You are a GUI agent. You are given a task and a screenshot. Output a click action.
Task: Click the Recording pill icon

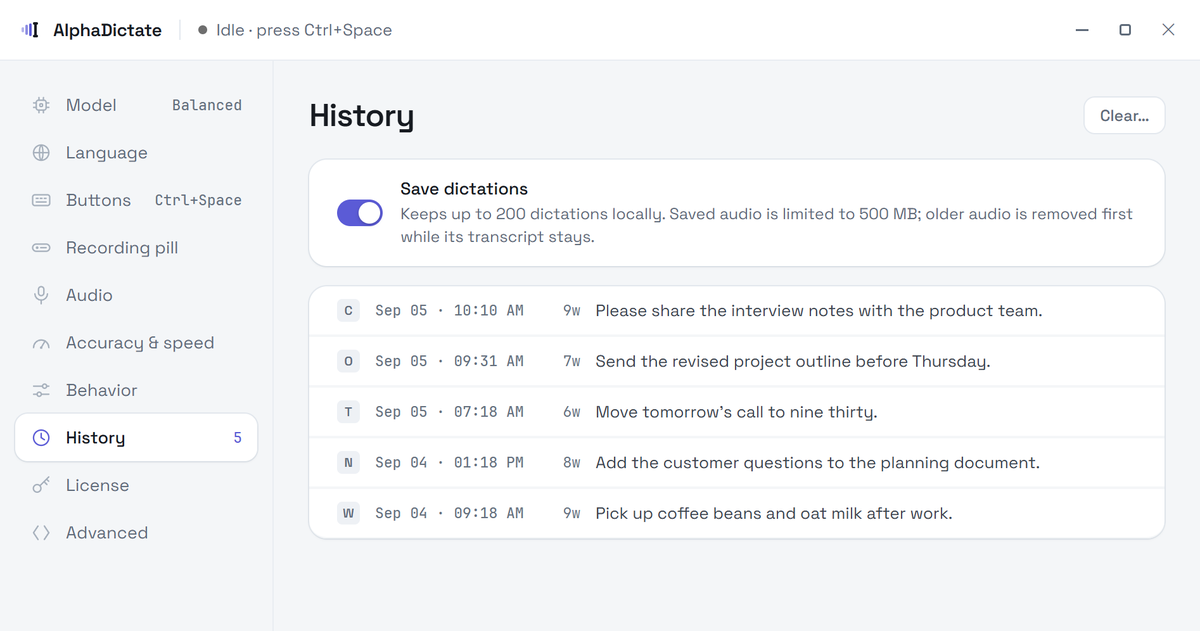click(x=41, y=248)
